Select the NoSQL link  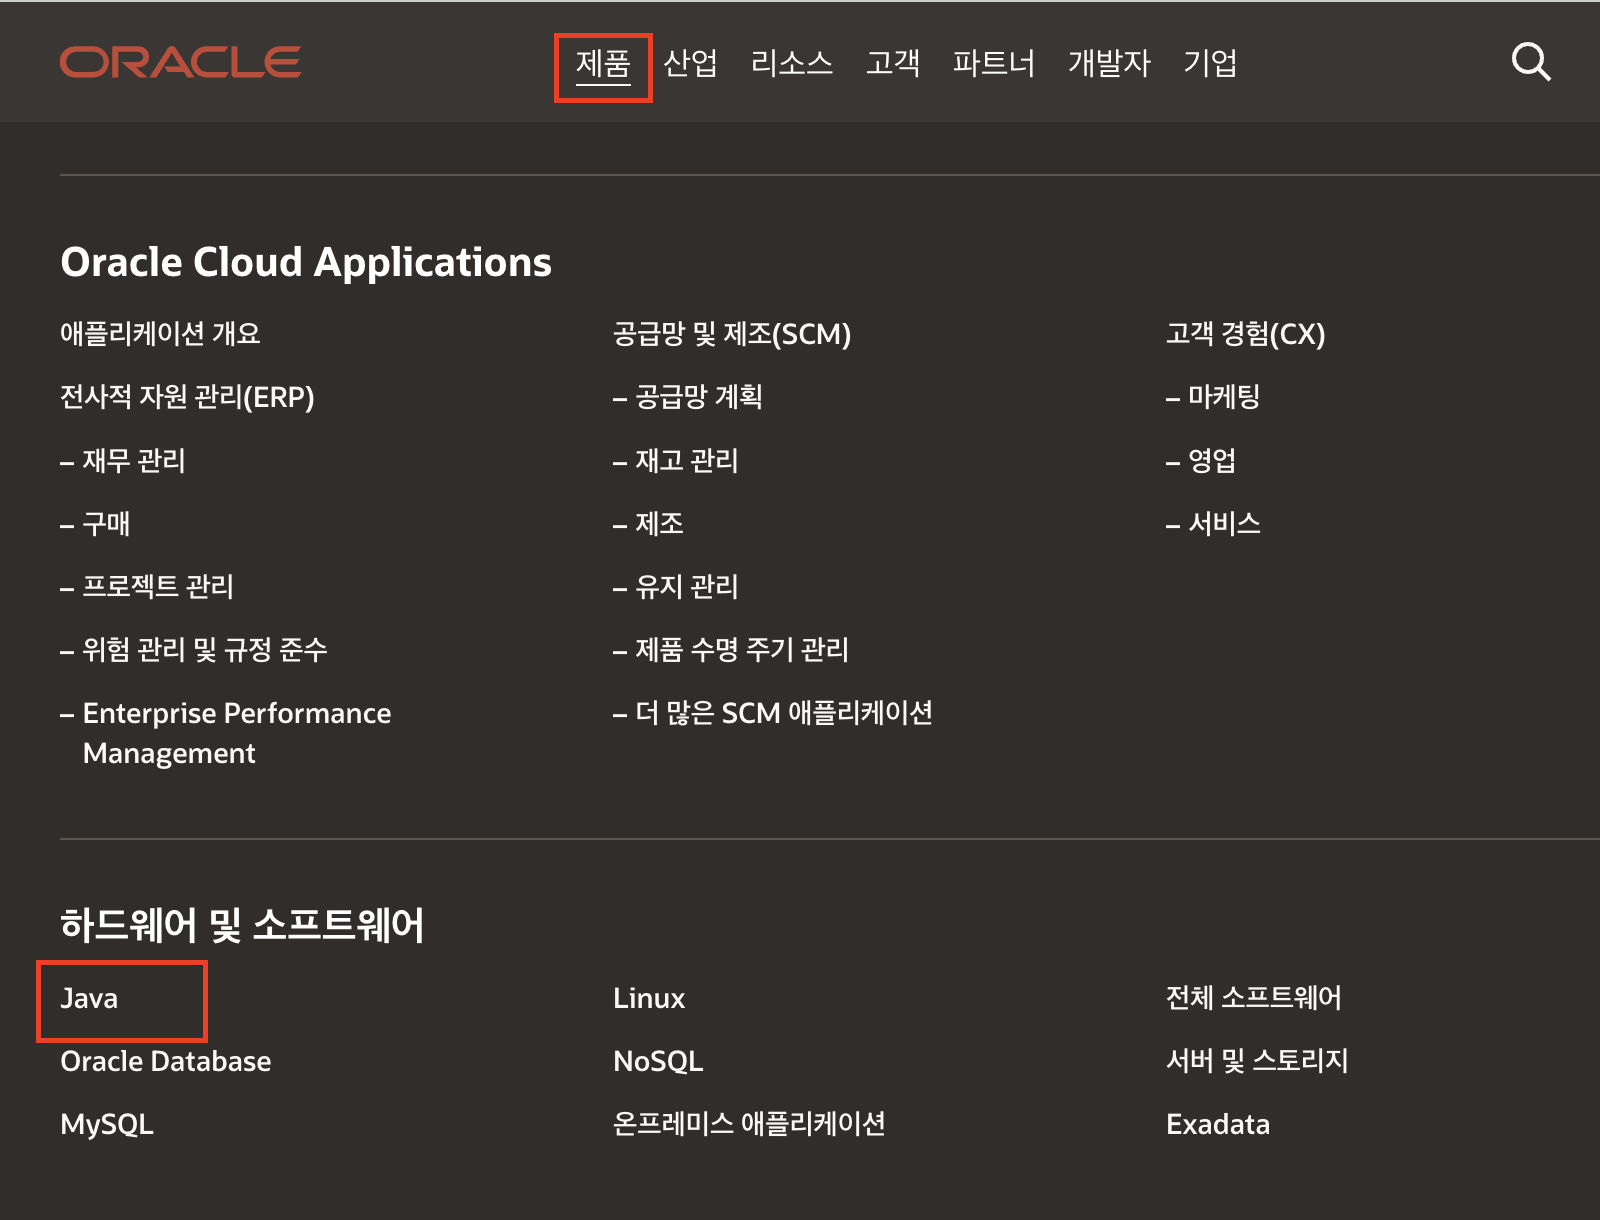[x=658, y=1061]
